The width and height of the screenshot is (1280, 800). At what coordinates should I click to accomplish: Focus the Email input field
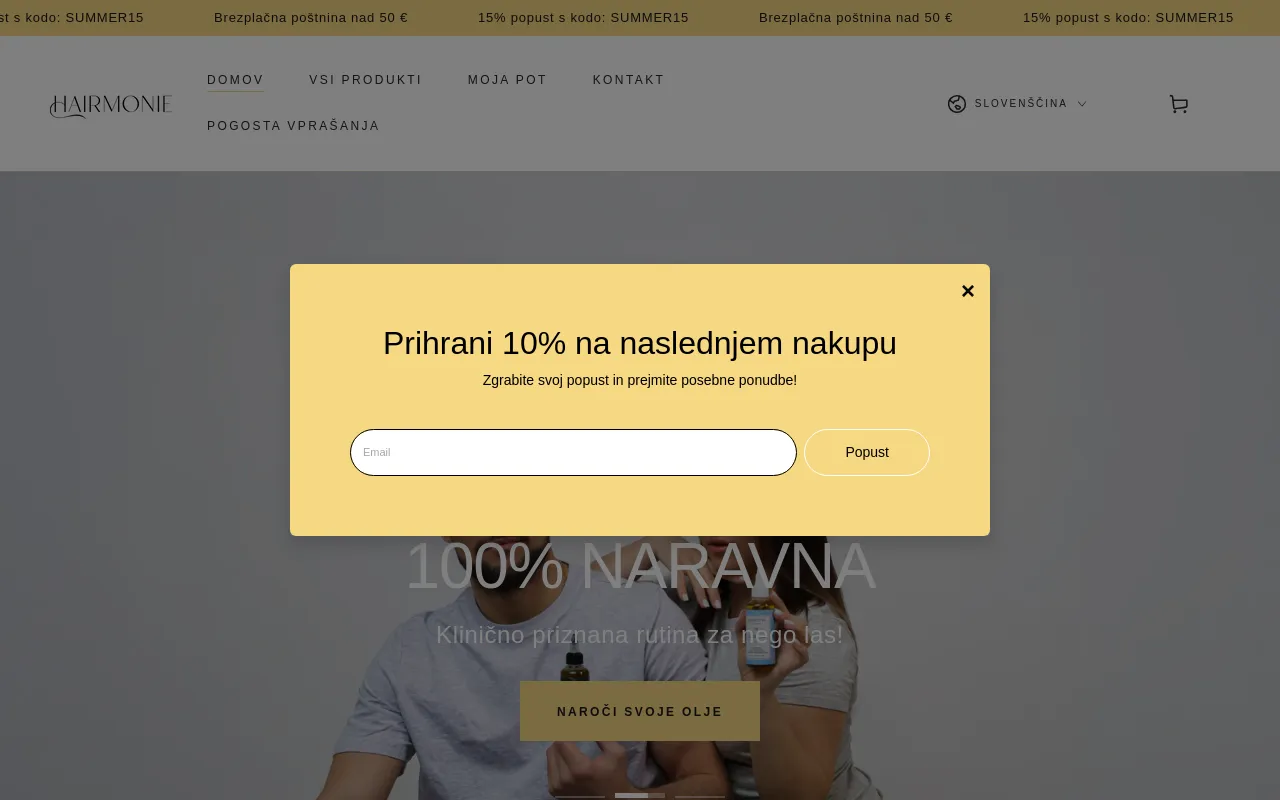click(573, 452)
